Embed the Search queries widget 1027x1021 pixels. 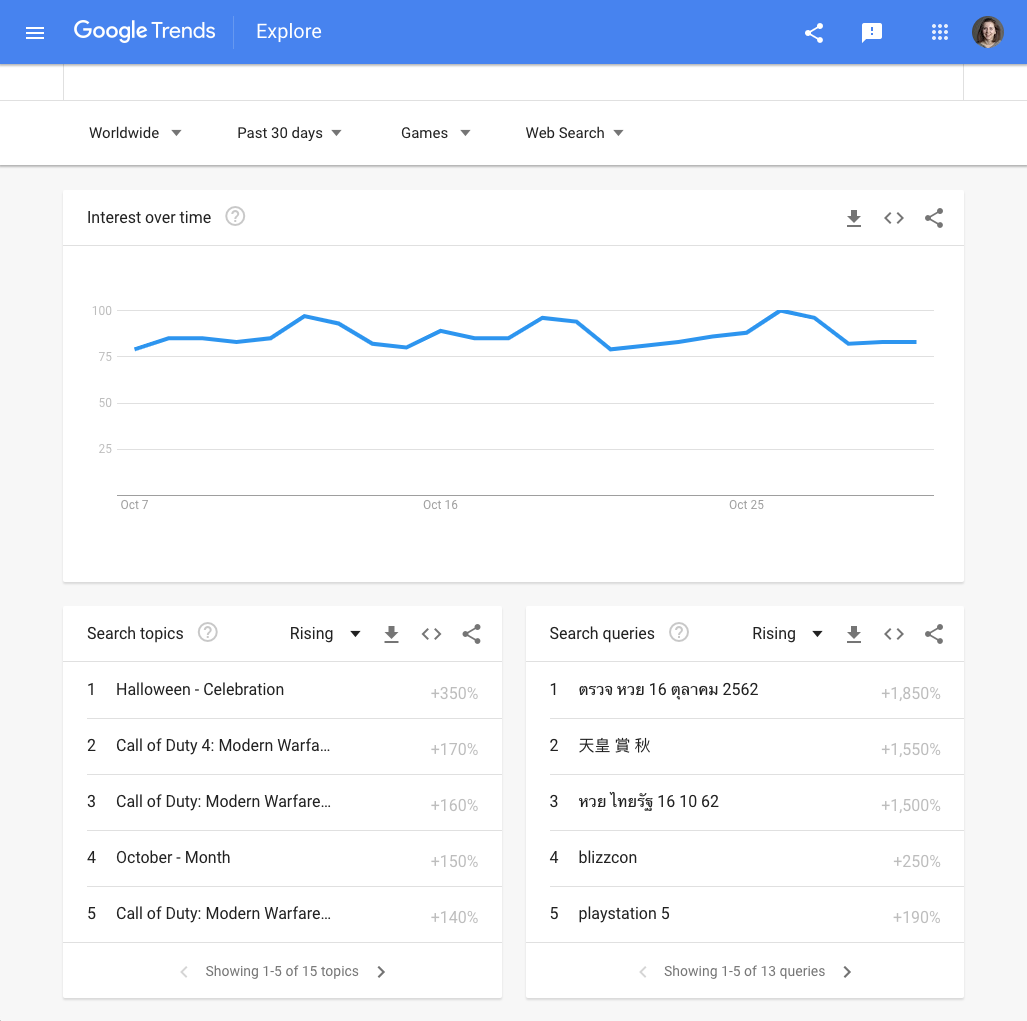pos(893,634)
